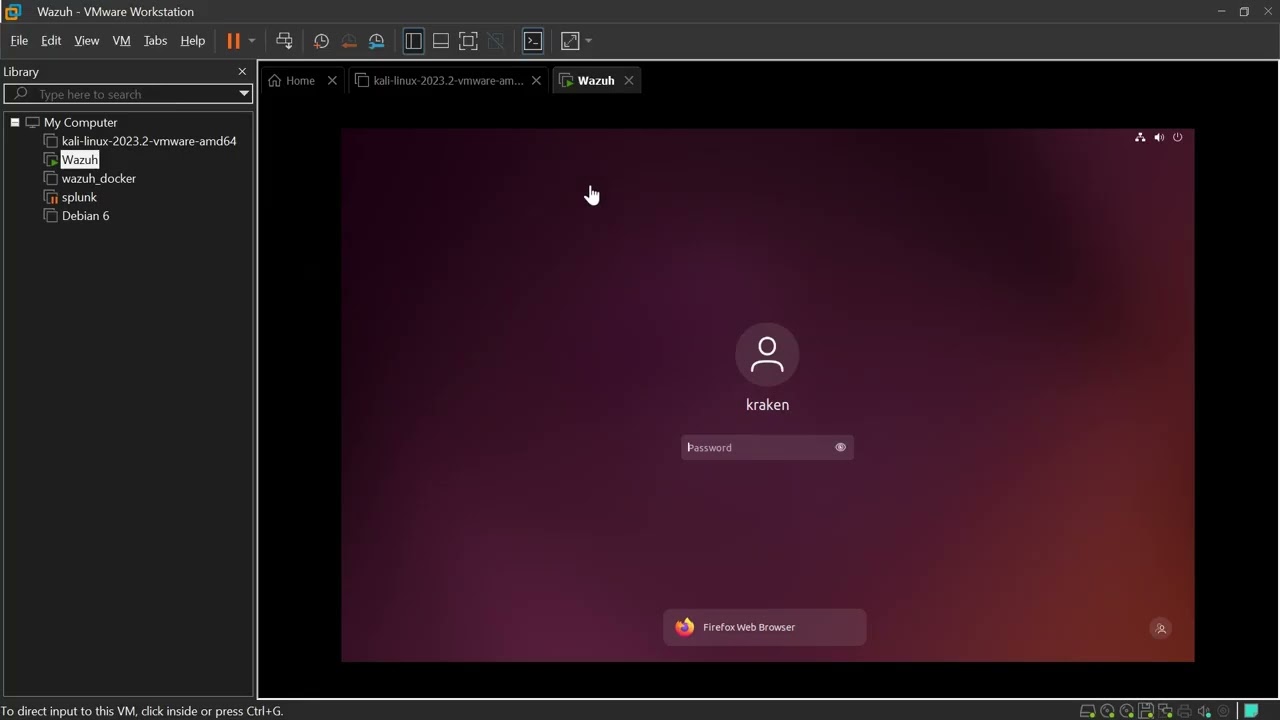Close the kali-linux tab
Viewport: 1280px width, 720px height.
tap(536, 81)
